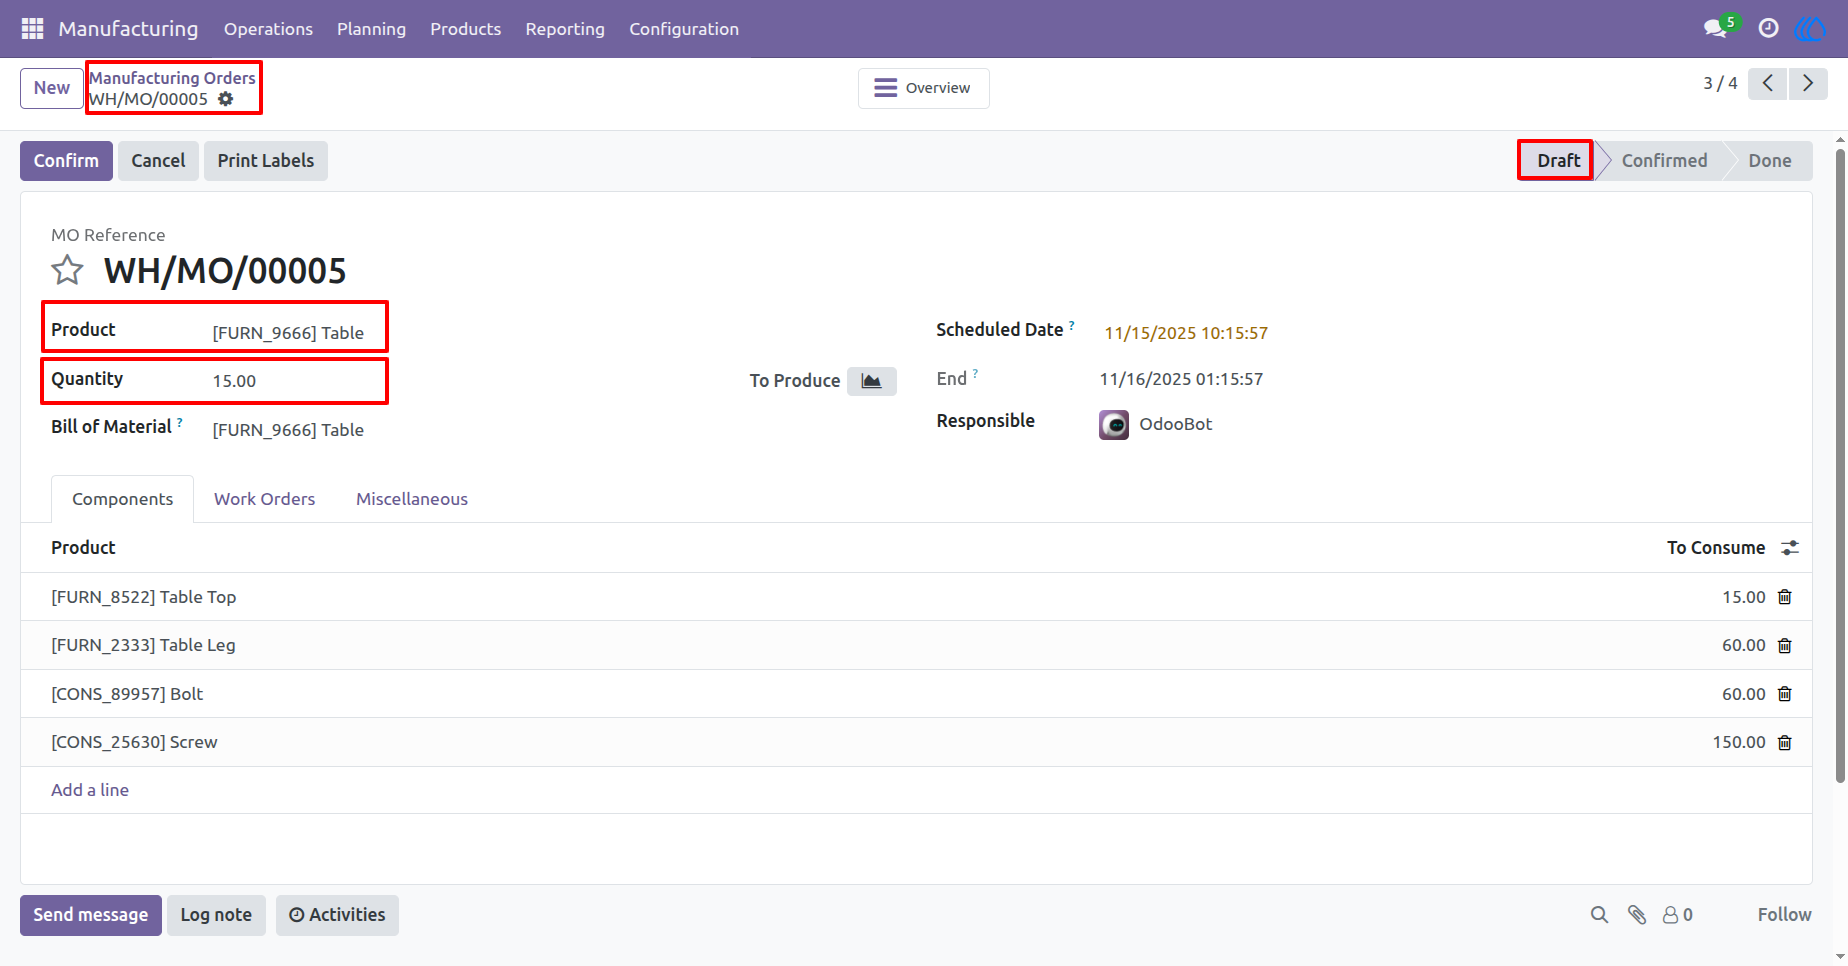Open the apps grid menu
The width and height of the screenshot is (1848, 966).
32,29
